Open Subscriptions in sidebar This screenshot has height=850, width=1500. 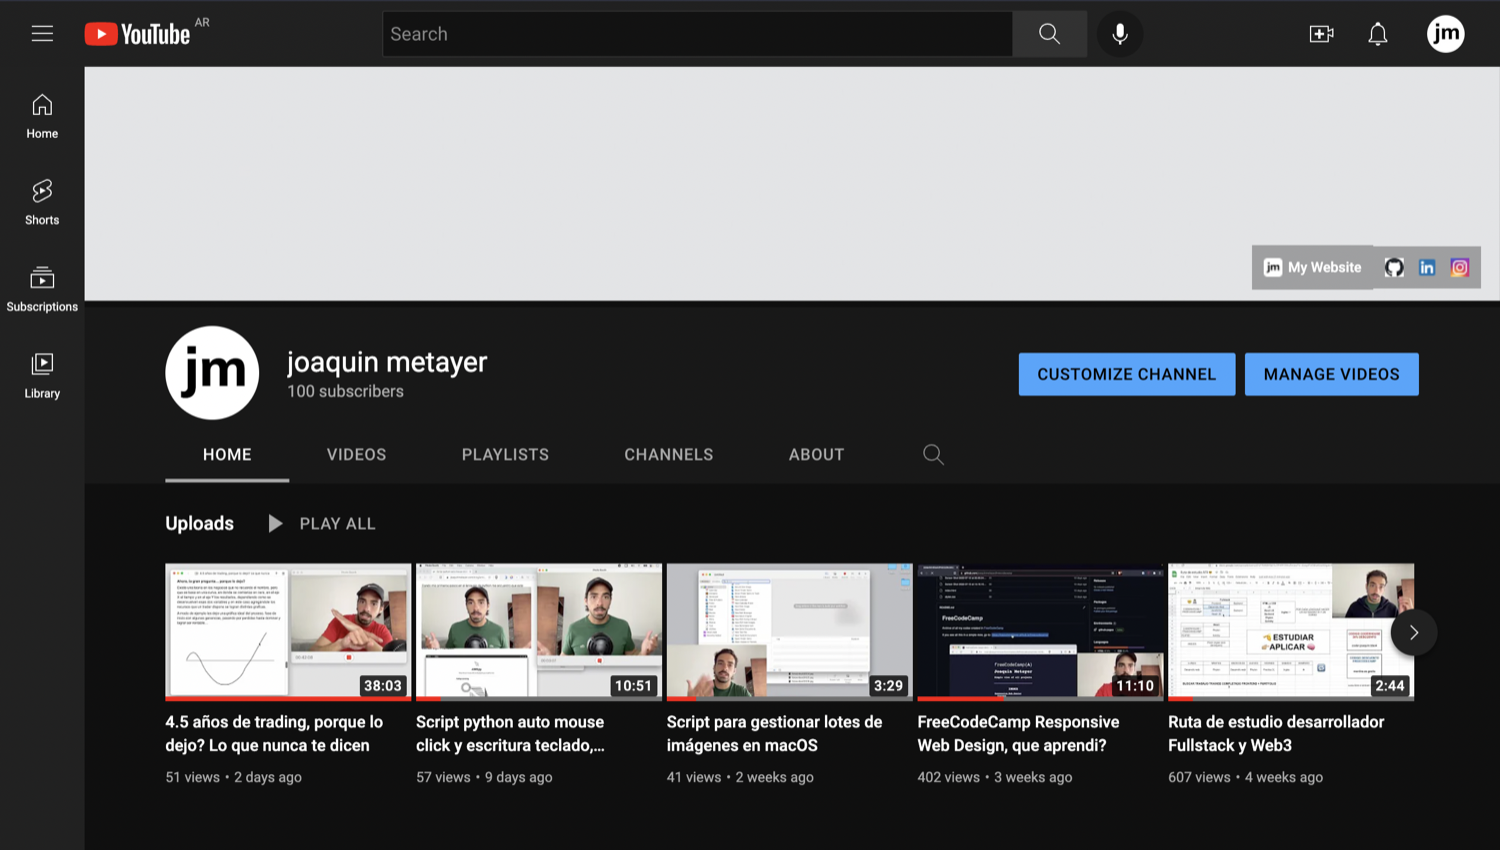pos(42,289)
